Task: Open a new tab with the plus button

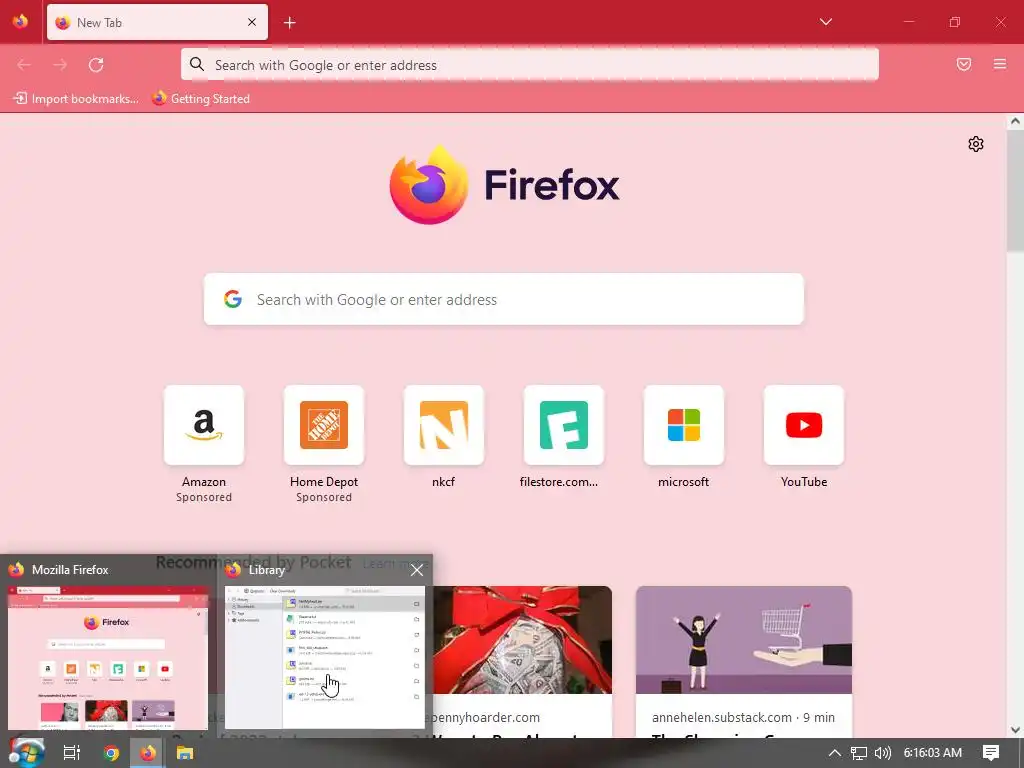Action: (x=290, y=23)
